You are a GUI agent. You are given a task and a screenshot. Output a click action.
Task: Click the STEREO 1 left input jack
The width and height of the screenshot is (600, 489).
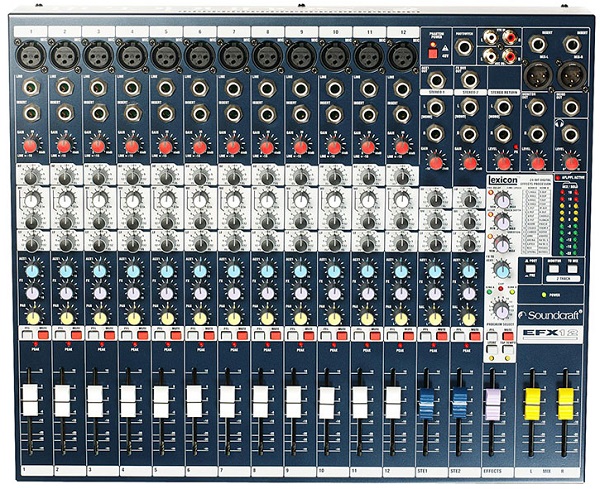click(436, 108)
